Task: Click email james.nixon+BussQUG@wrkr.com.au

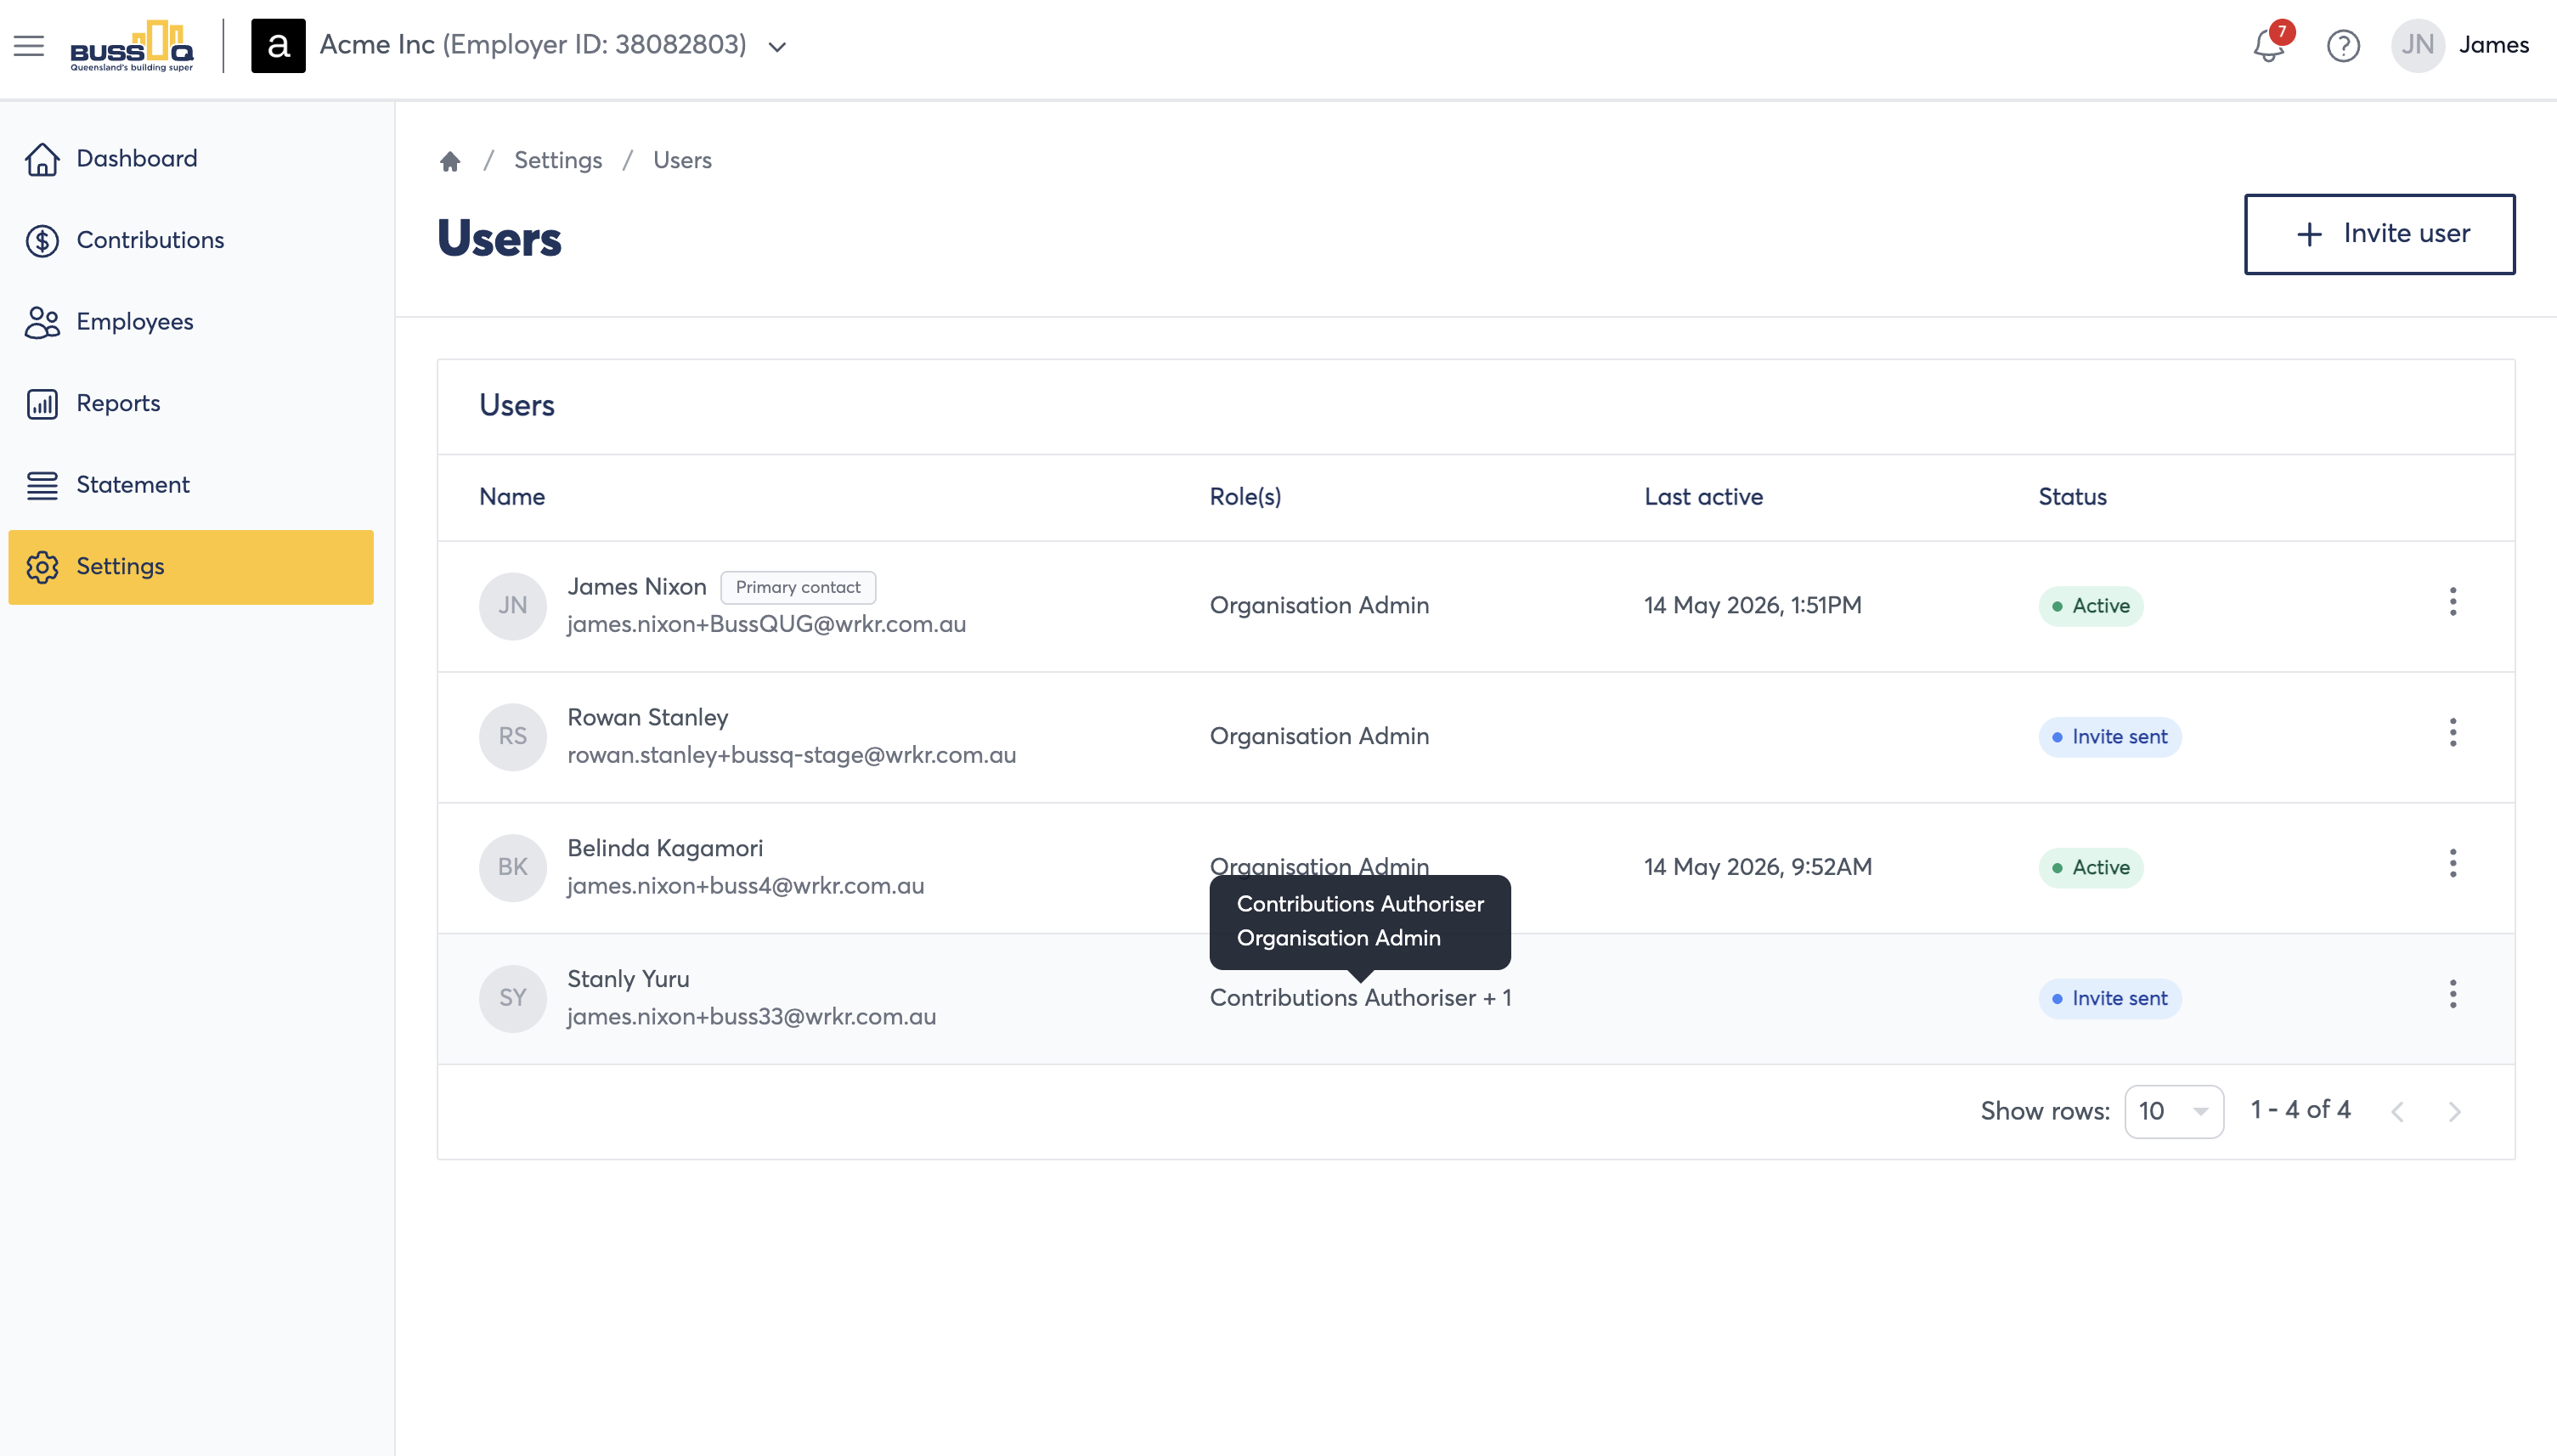Action: pos(766,624)
